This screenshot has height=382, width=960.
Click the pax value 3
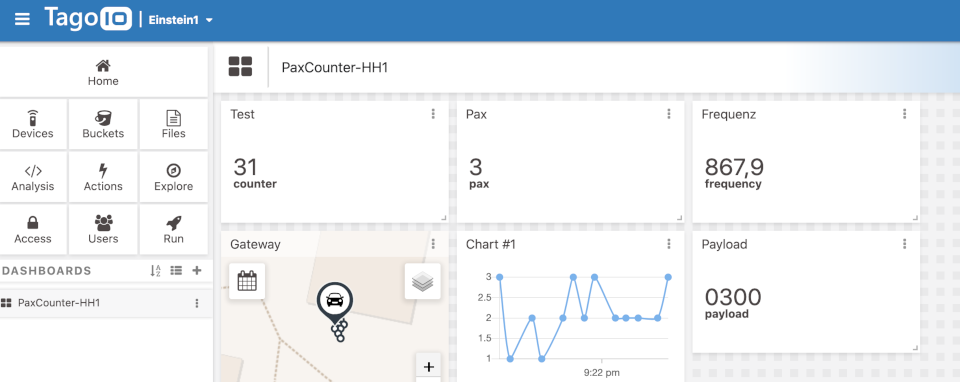[x=475, y=167]
